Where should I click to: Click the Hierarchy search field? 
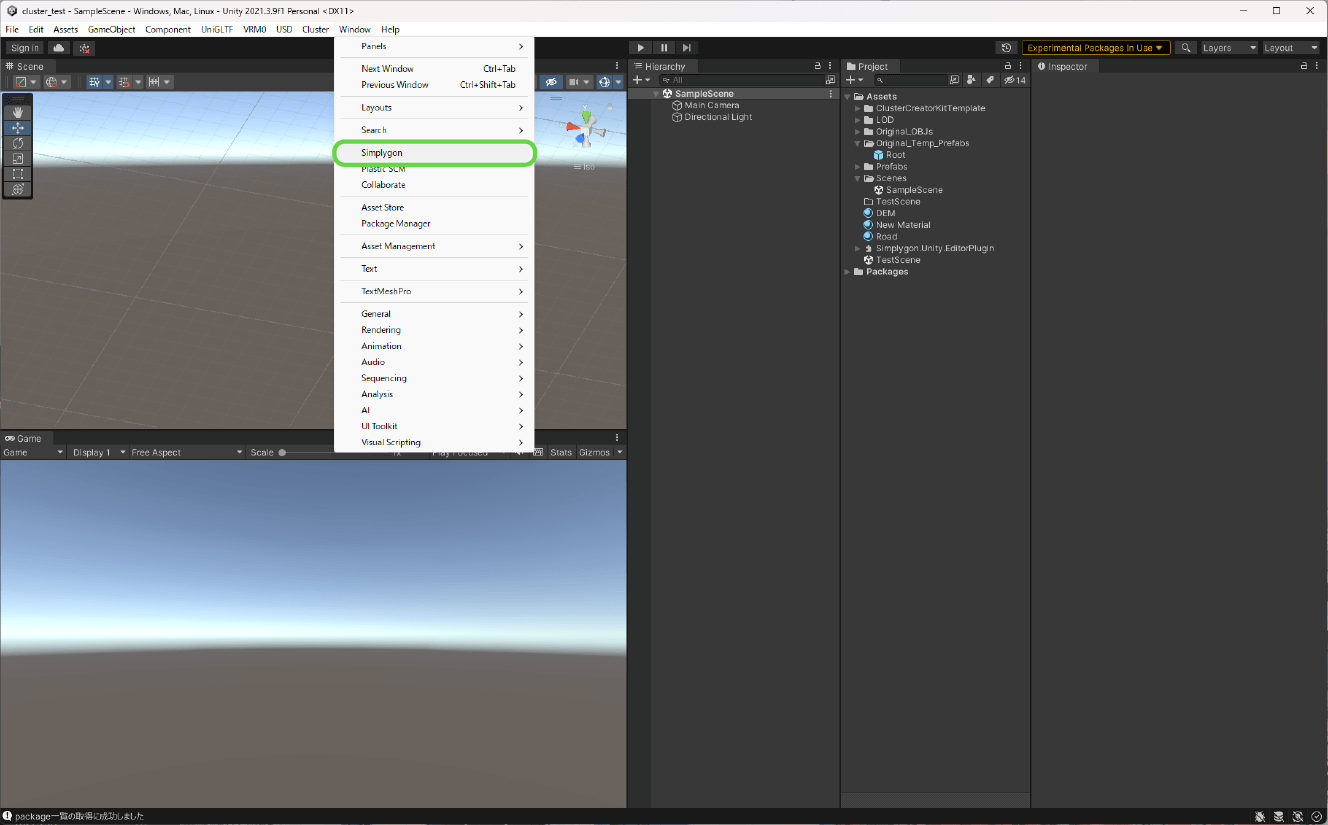[741, 80]
